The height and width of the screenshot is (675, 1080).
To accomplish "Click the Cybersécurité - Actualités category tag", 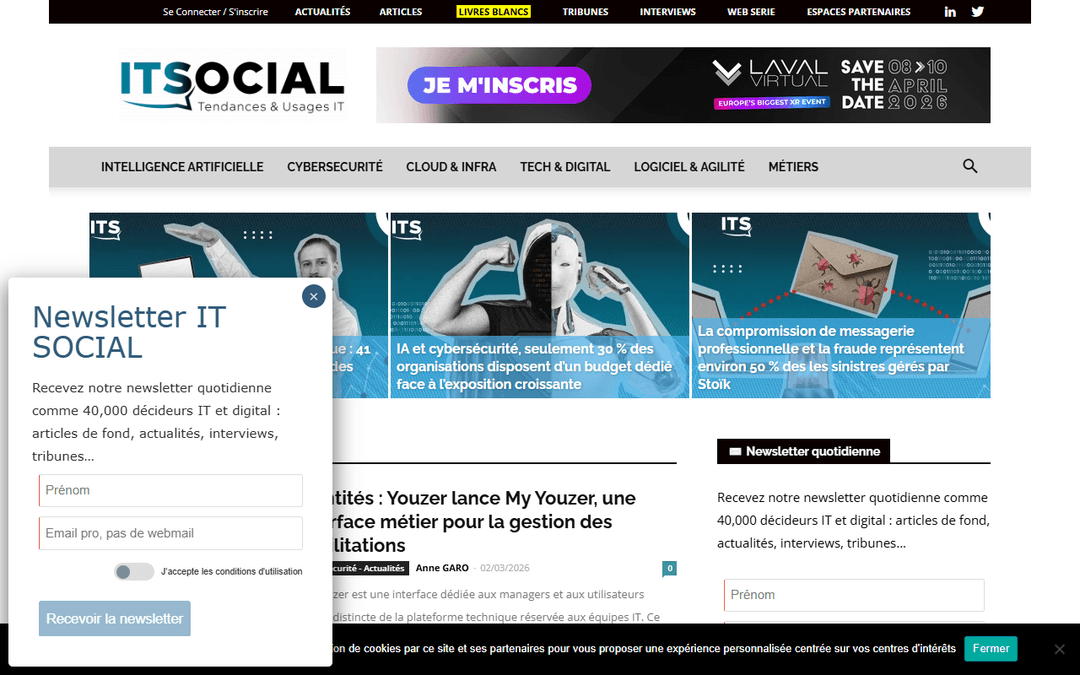I will point(371,568).
